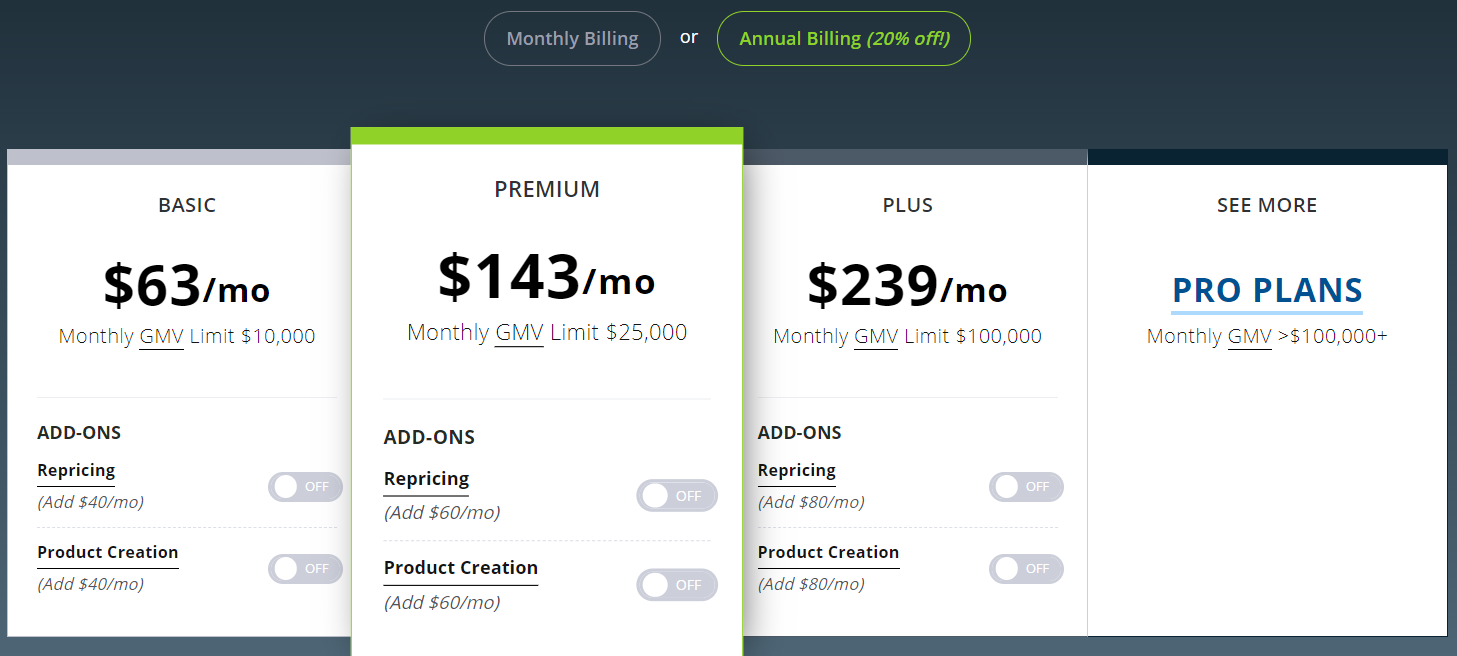
Task: Open the Repricing details under Plus
Action: point(796,470)
